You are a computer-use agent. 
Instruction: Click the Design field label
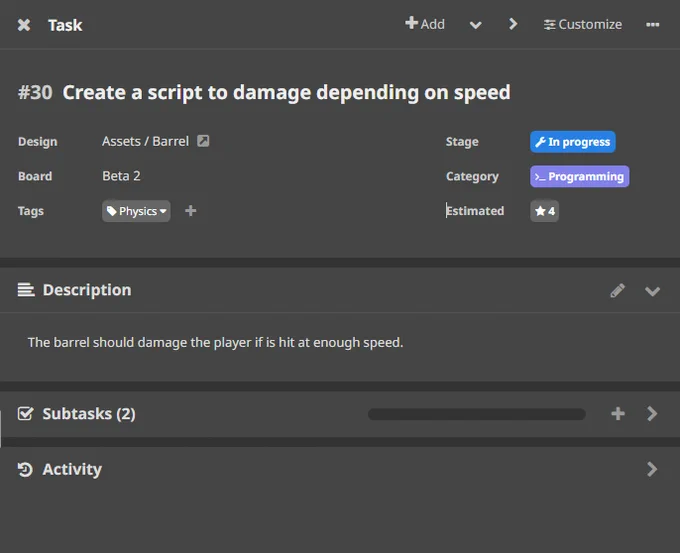click(38, 142)
